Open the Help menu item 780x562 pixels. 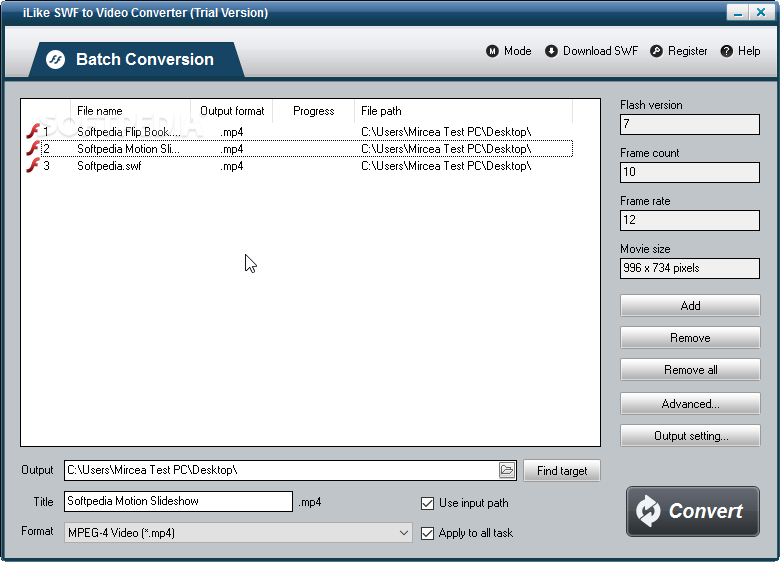pos(740,51)
